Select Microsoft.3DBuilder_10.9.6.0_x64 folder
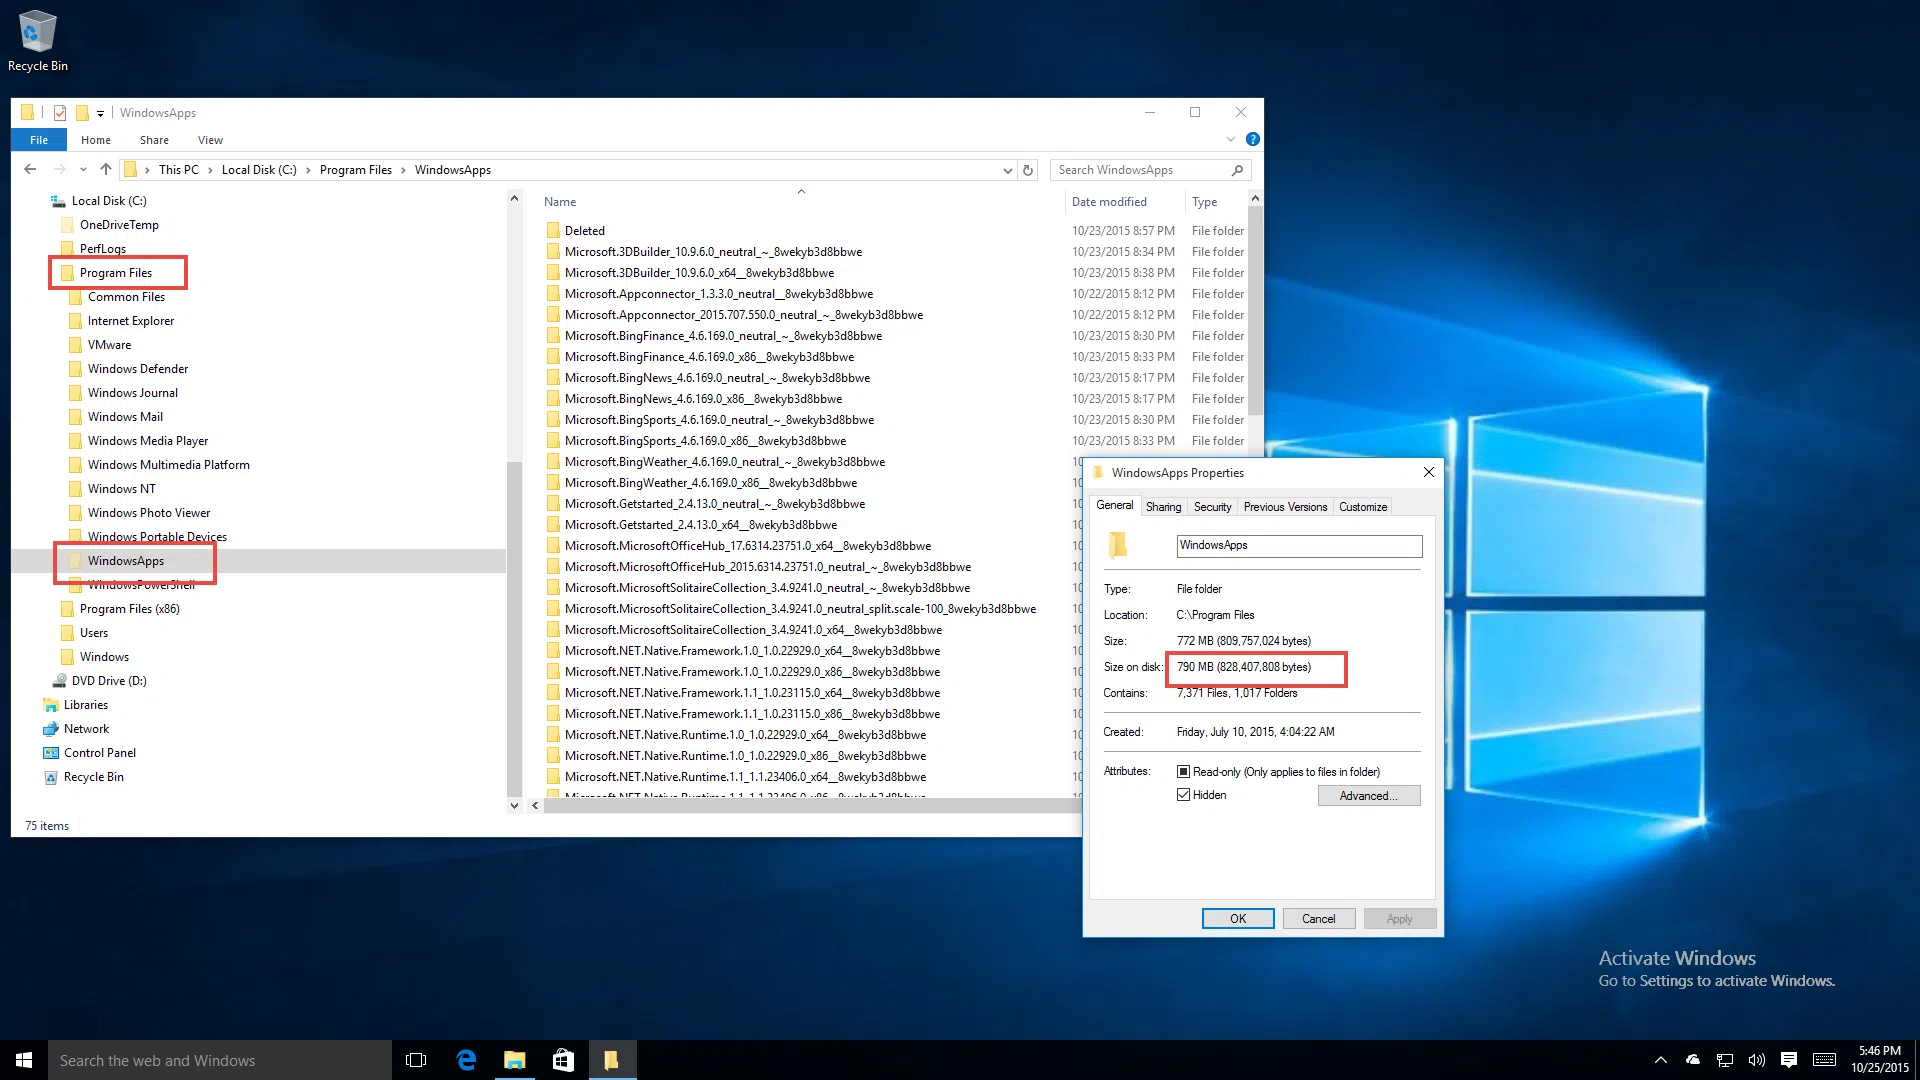Image resolution: width=1920 pixels, height=1080 pixels. (699, 273)
